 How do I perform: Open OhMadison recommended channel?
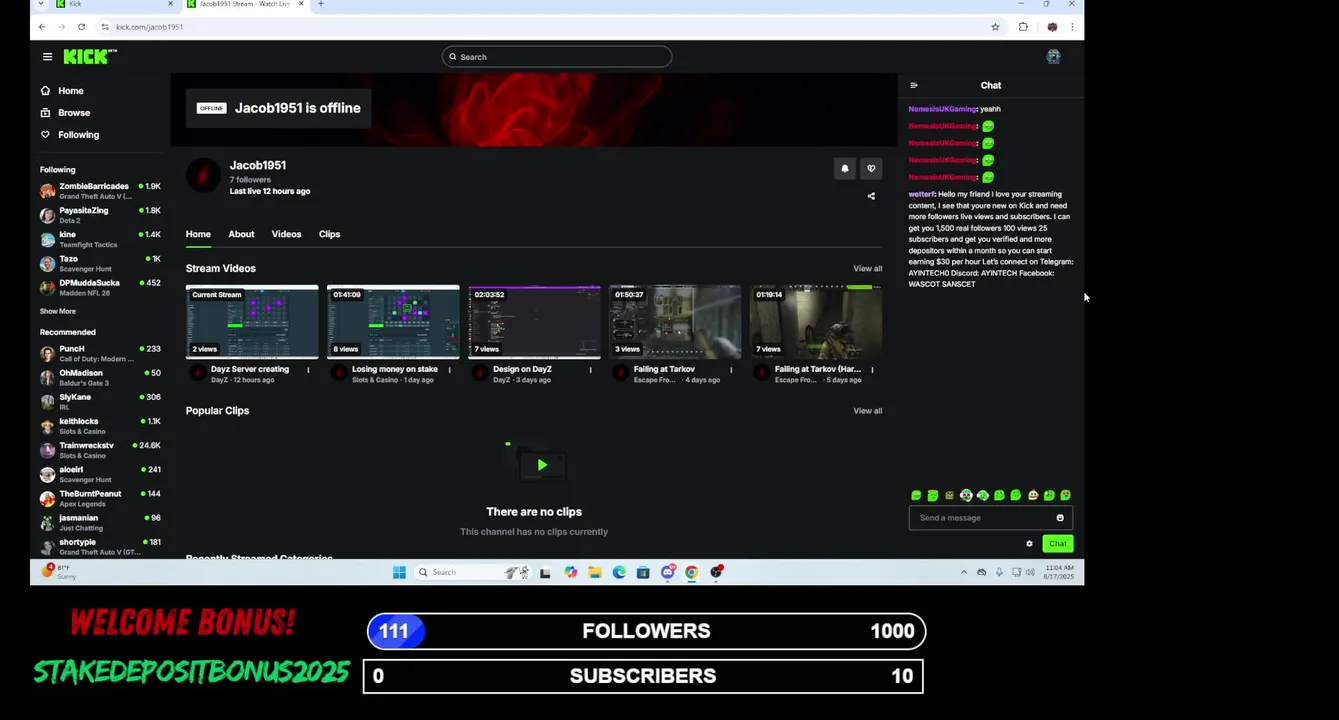[100, 378]
